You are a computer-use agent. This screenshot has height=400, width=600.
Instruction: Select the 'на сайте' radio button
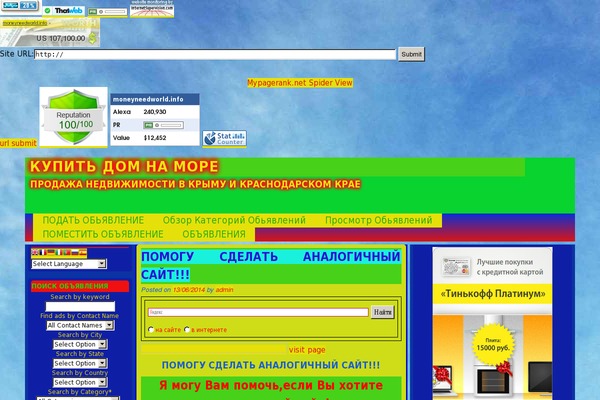(x=151, y=330)
